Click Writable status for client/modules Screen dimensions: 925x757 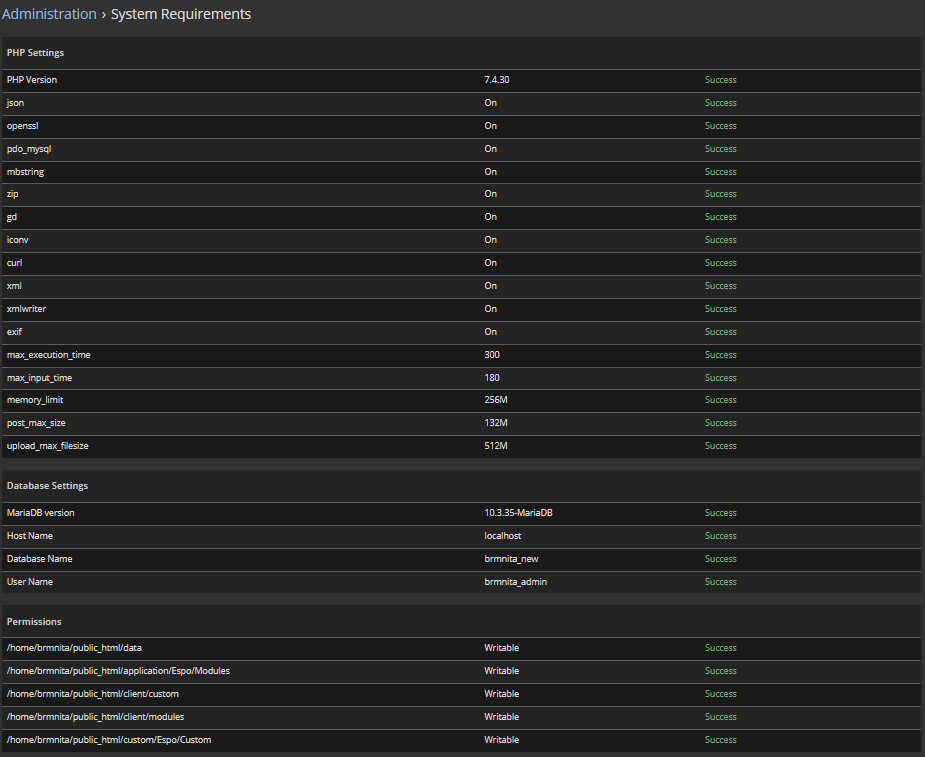[x=502, y=717]
